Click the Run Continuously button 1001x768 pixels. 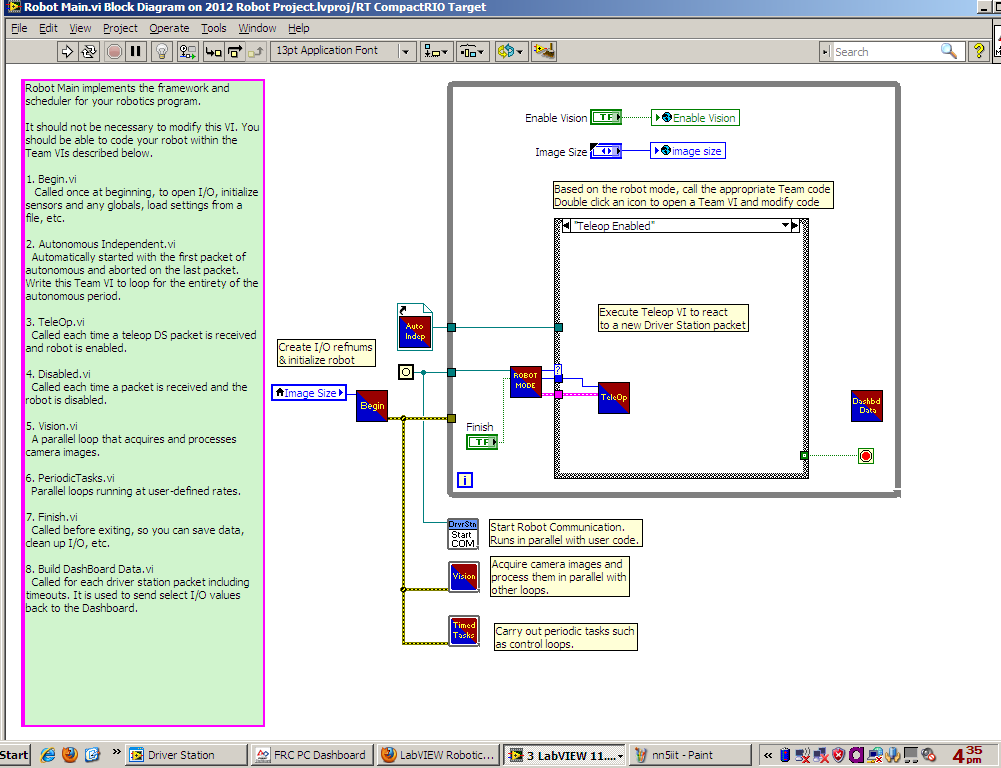coord(89,51)
